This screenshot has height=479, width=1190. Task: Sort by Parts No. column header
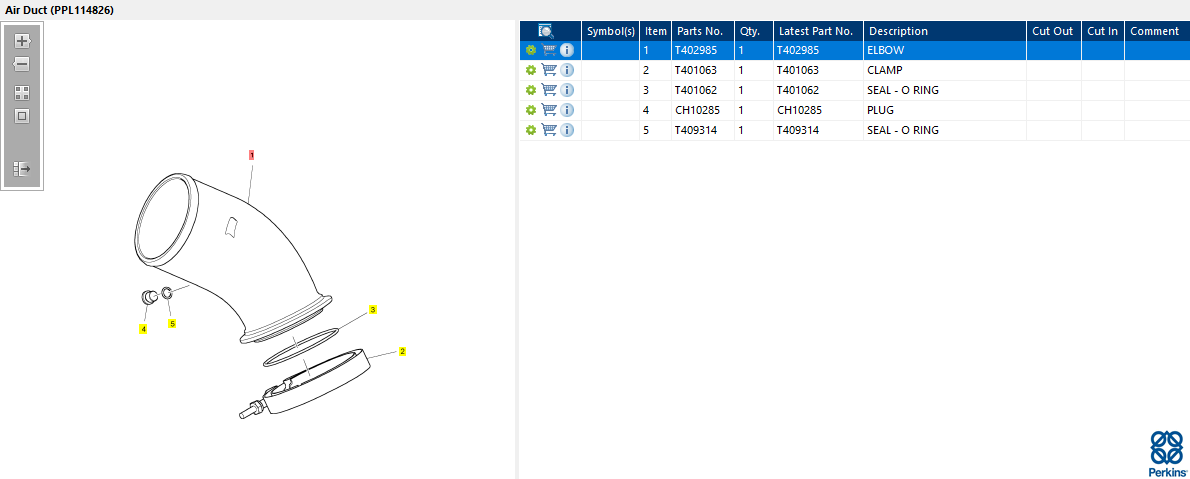pyautogui.click(x=703, y=31)
